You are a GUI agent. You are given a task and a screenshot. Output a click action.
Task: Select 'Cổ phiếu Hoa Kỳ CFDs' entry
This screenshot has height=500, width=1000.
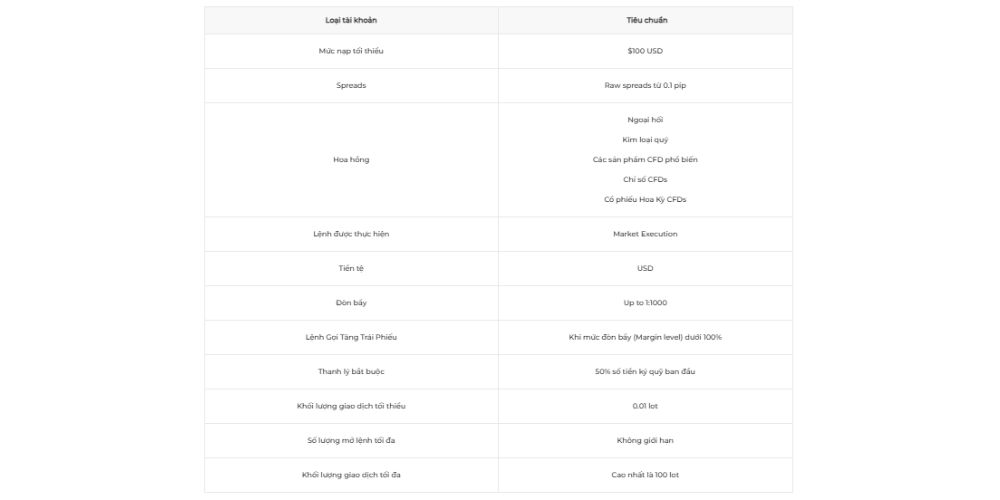645,199
